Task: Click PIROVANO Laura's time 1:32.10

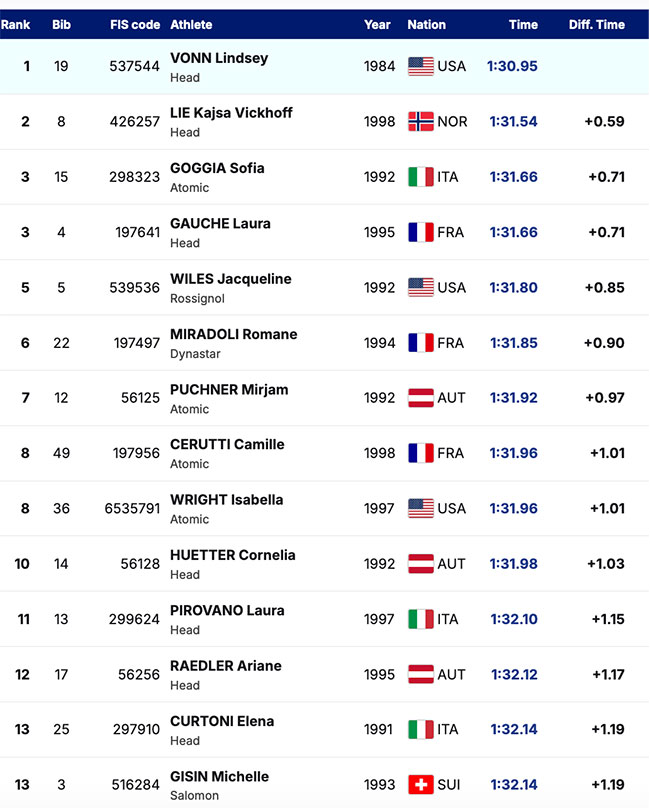Action: (x=514, y=619)
